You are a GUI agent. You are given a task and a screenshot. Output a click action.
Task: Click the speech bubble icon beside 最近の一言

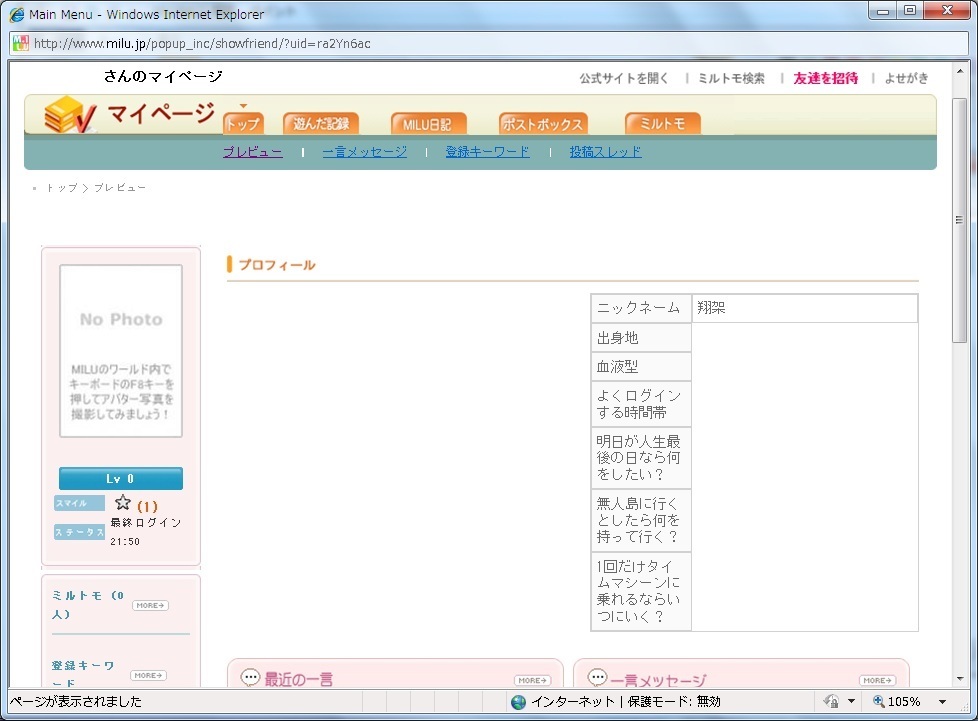250,678
